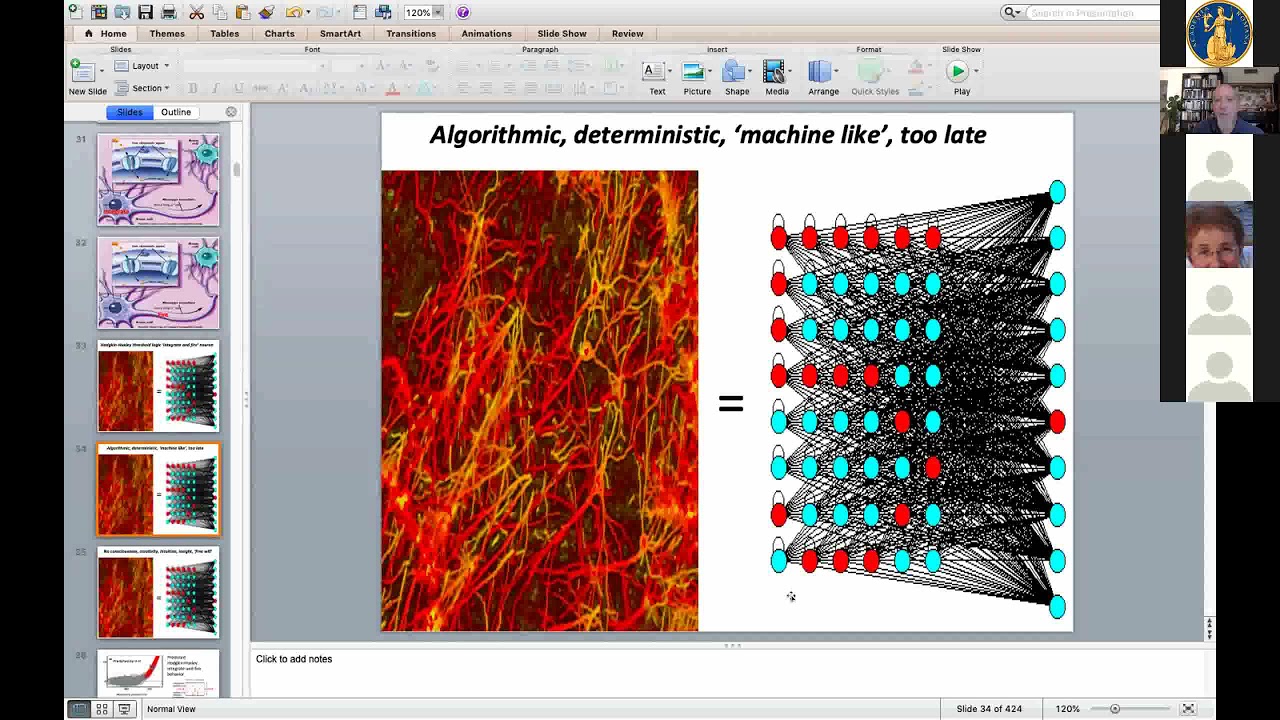Click the Open file icon
This screenshot has width=1280, height=720.
click(122, 12)
